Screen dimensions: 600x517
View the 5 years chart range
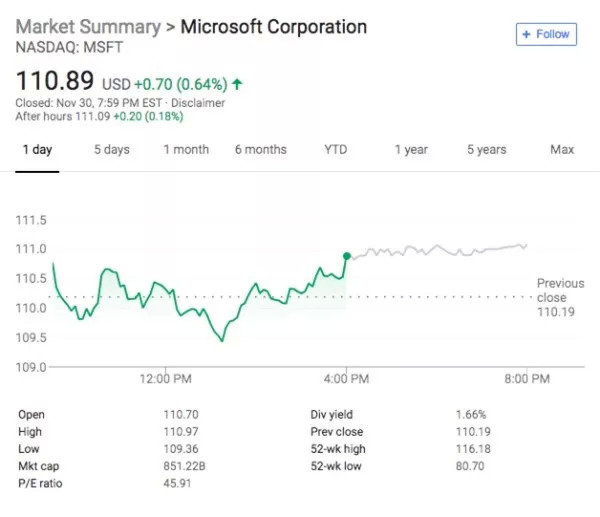coord(486,150)
